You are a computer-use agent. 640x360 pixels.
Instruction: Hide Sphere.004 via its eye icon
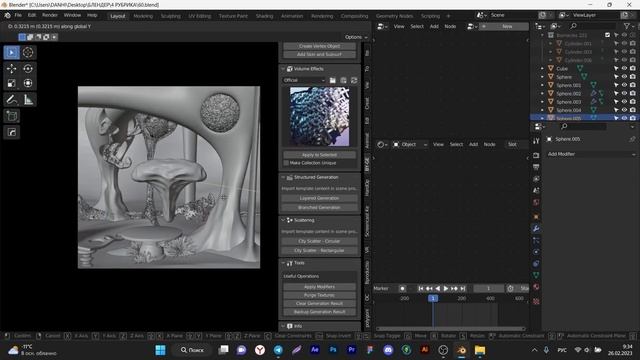[x=624, y=110]
